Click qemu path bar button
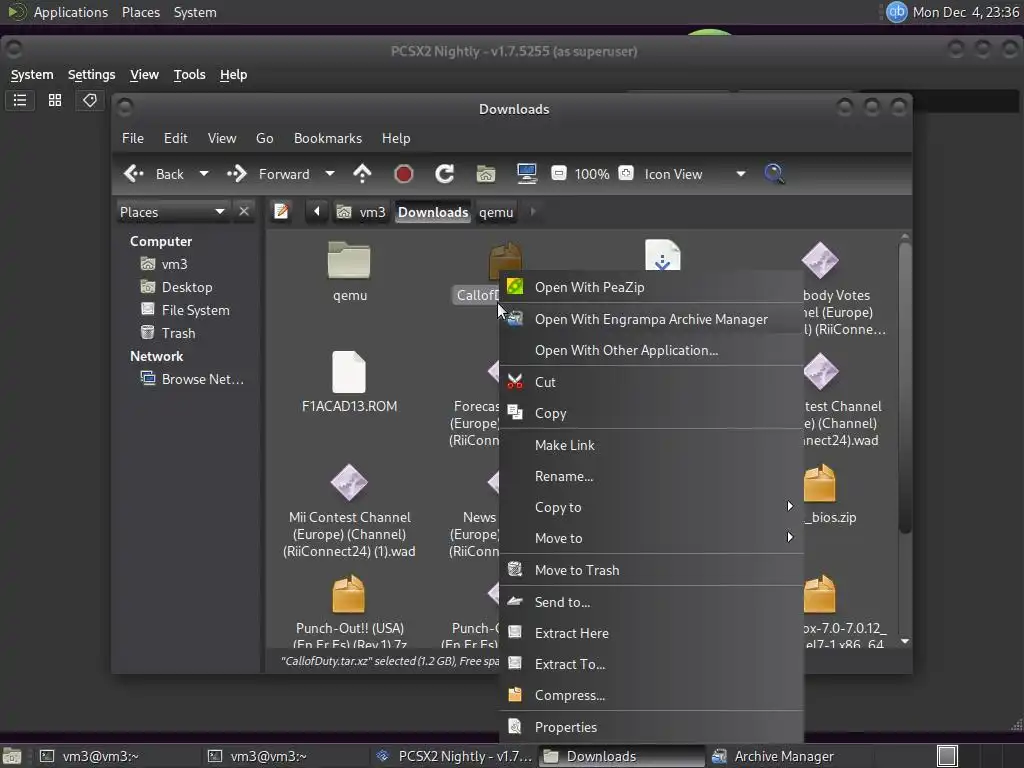This screenshot has height=768, width=1024. (x=496, y=212)
